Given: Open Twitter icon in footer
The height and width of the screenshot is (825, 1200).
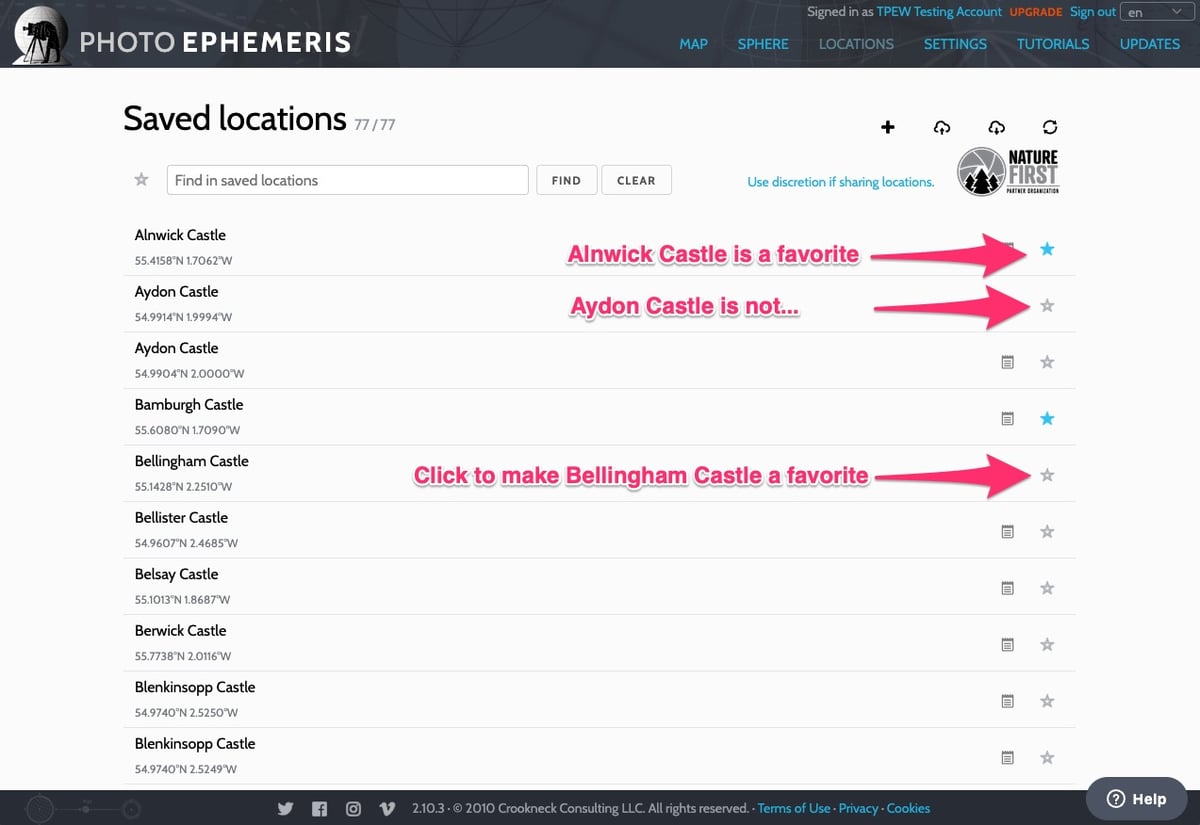Looking at the screenshot, I should coord(285,809).
